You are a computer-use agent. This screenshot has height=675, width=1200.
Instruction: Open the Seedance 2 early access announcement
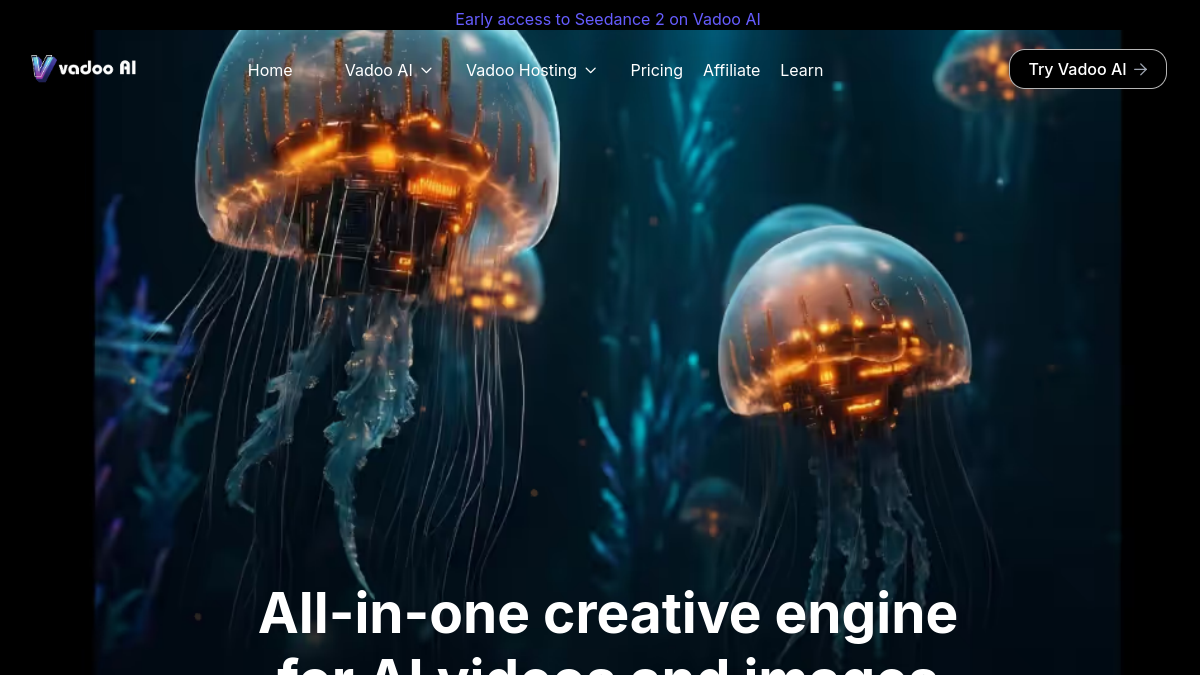point(608,19)
